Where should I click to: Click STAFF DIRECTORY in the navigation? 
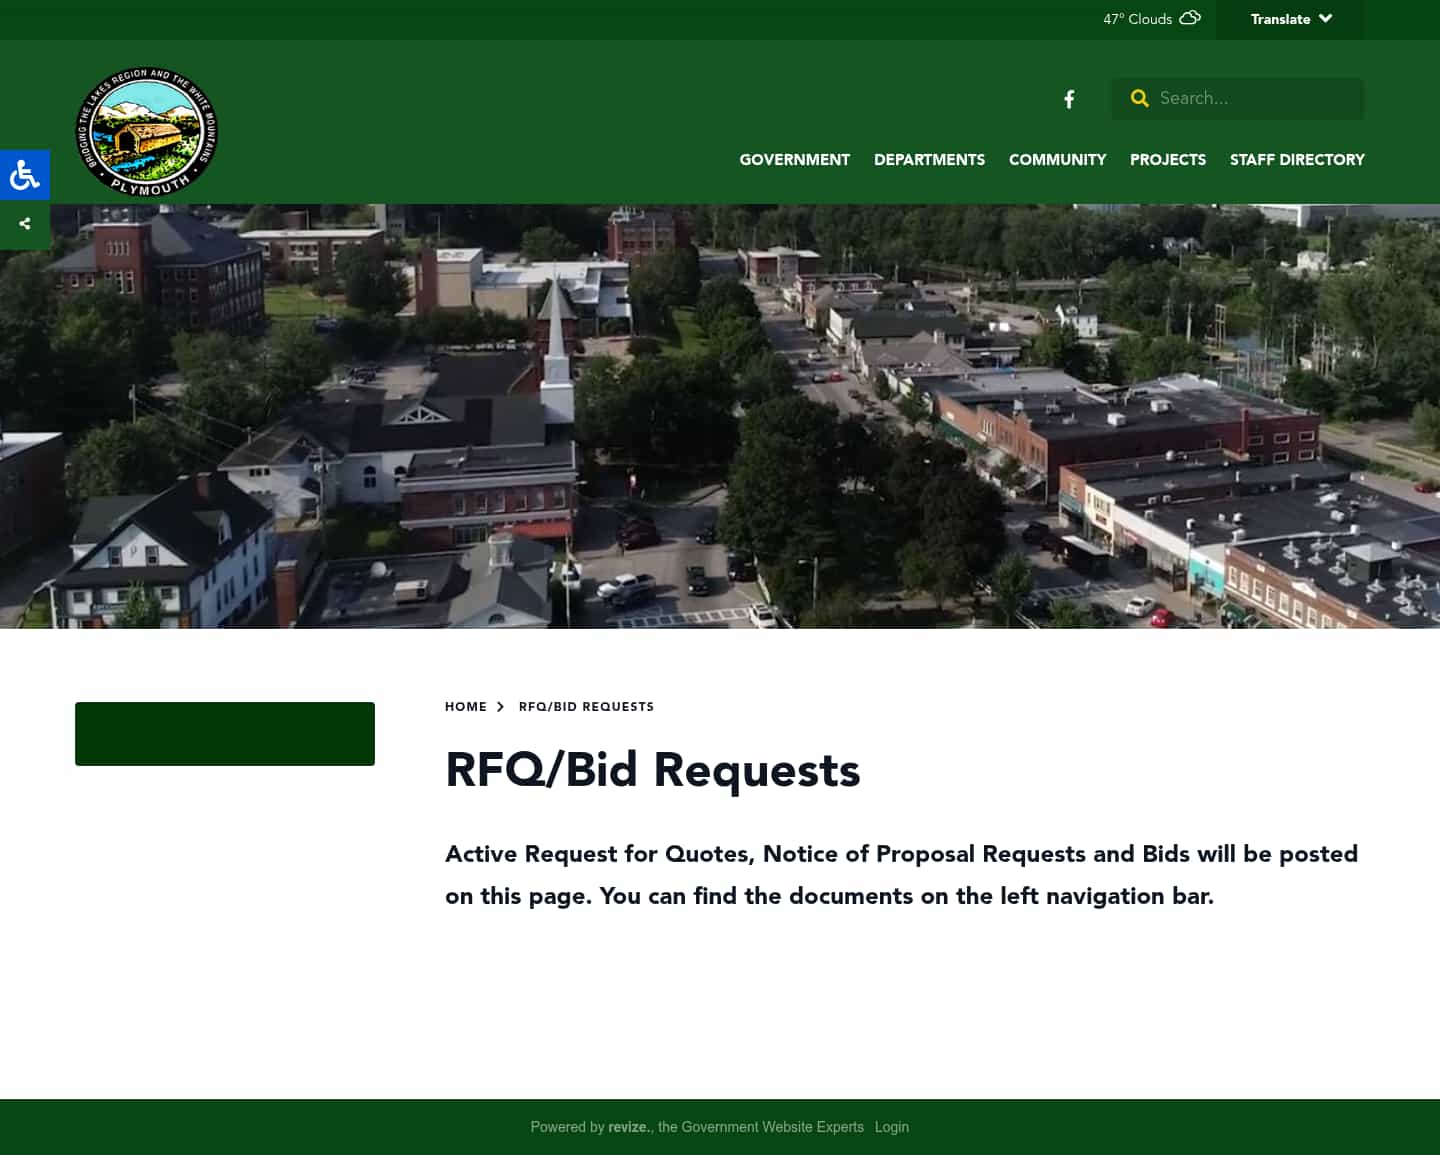(x=1297, y=160)
